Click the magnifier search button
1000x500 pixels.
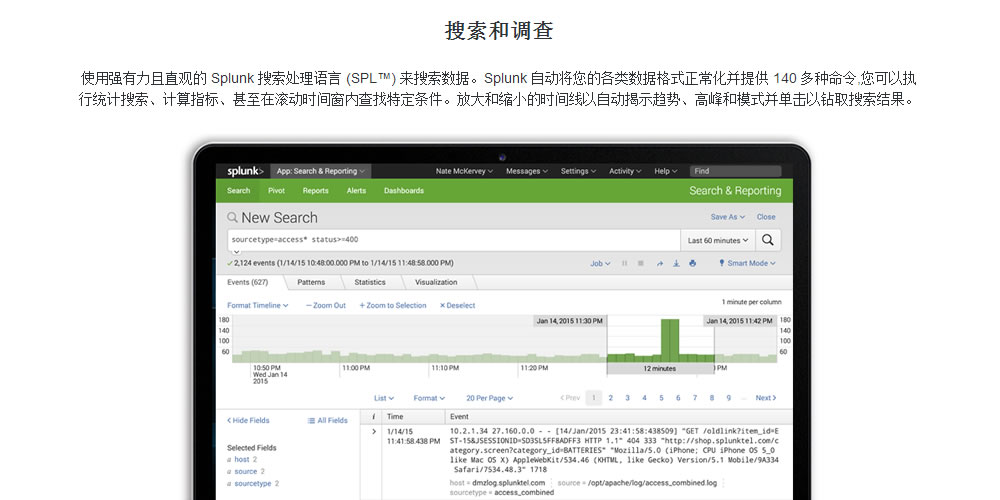point(768,240)
